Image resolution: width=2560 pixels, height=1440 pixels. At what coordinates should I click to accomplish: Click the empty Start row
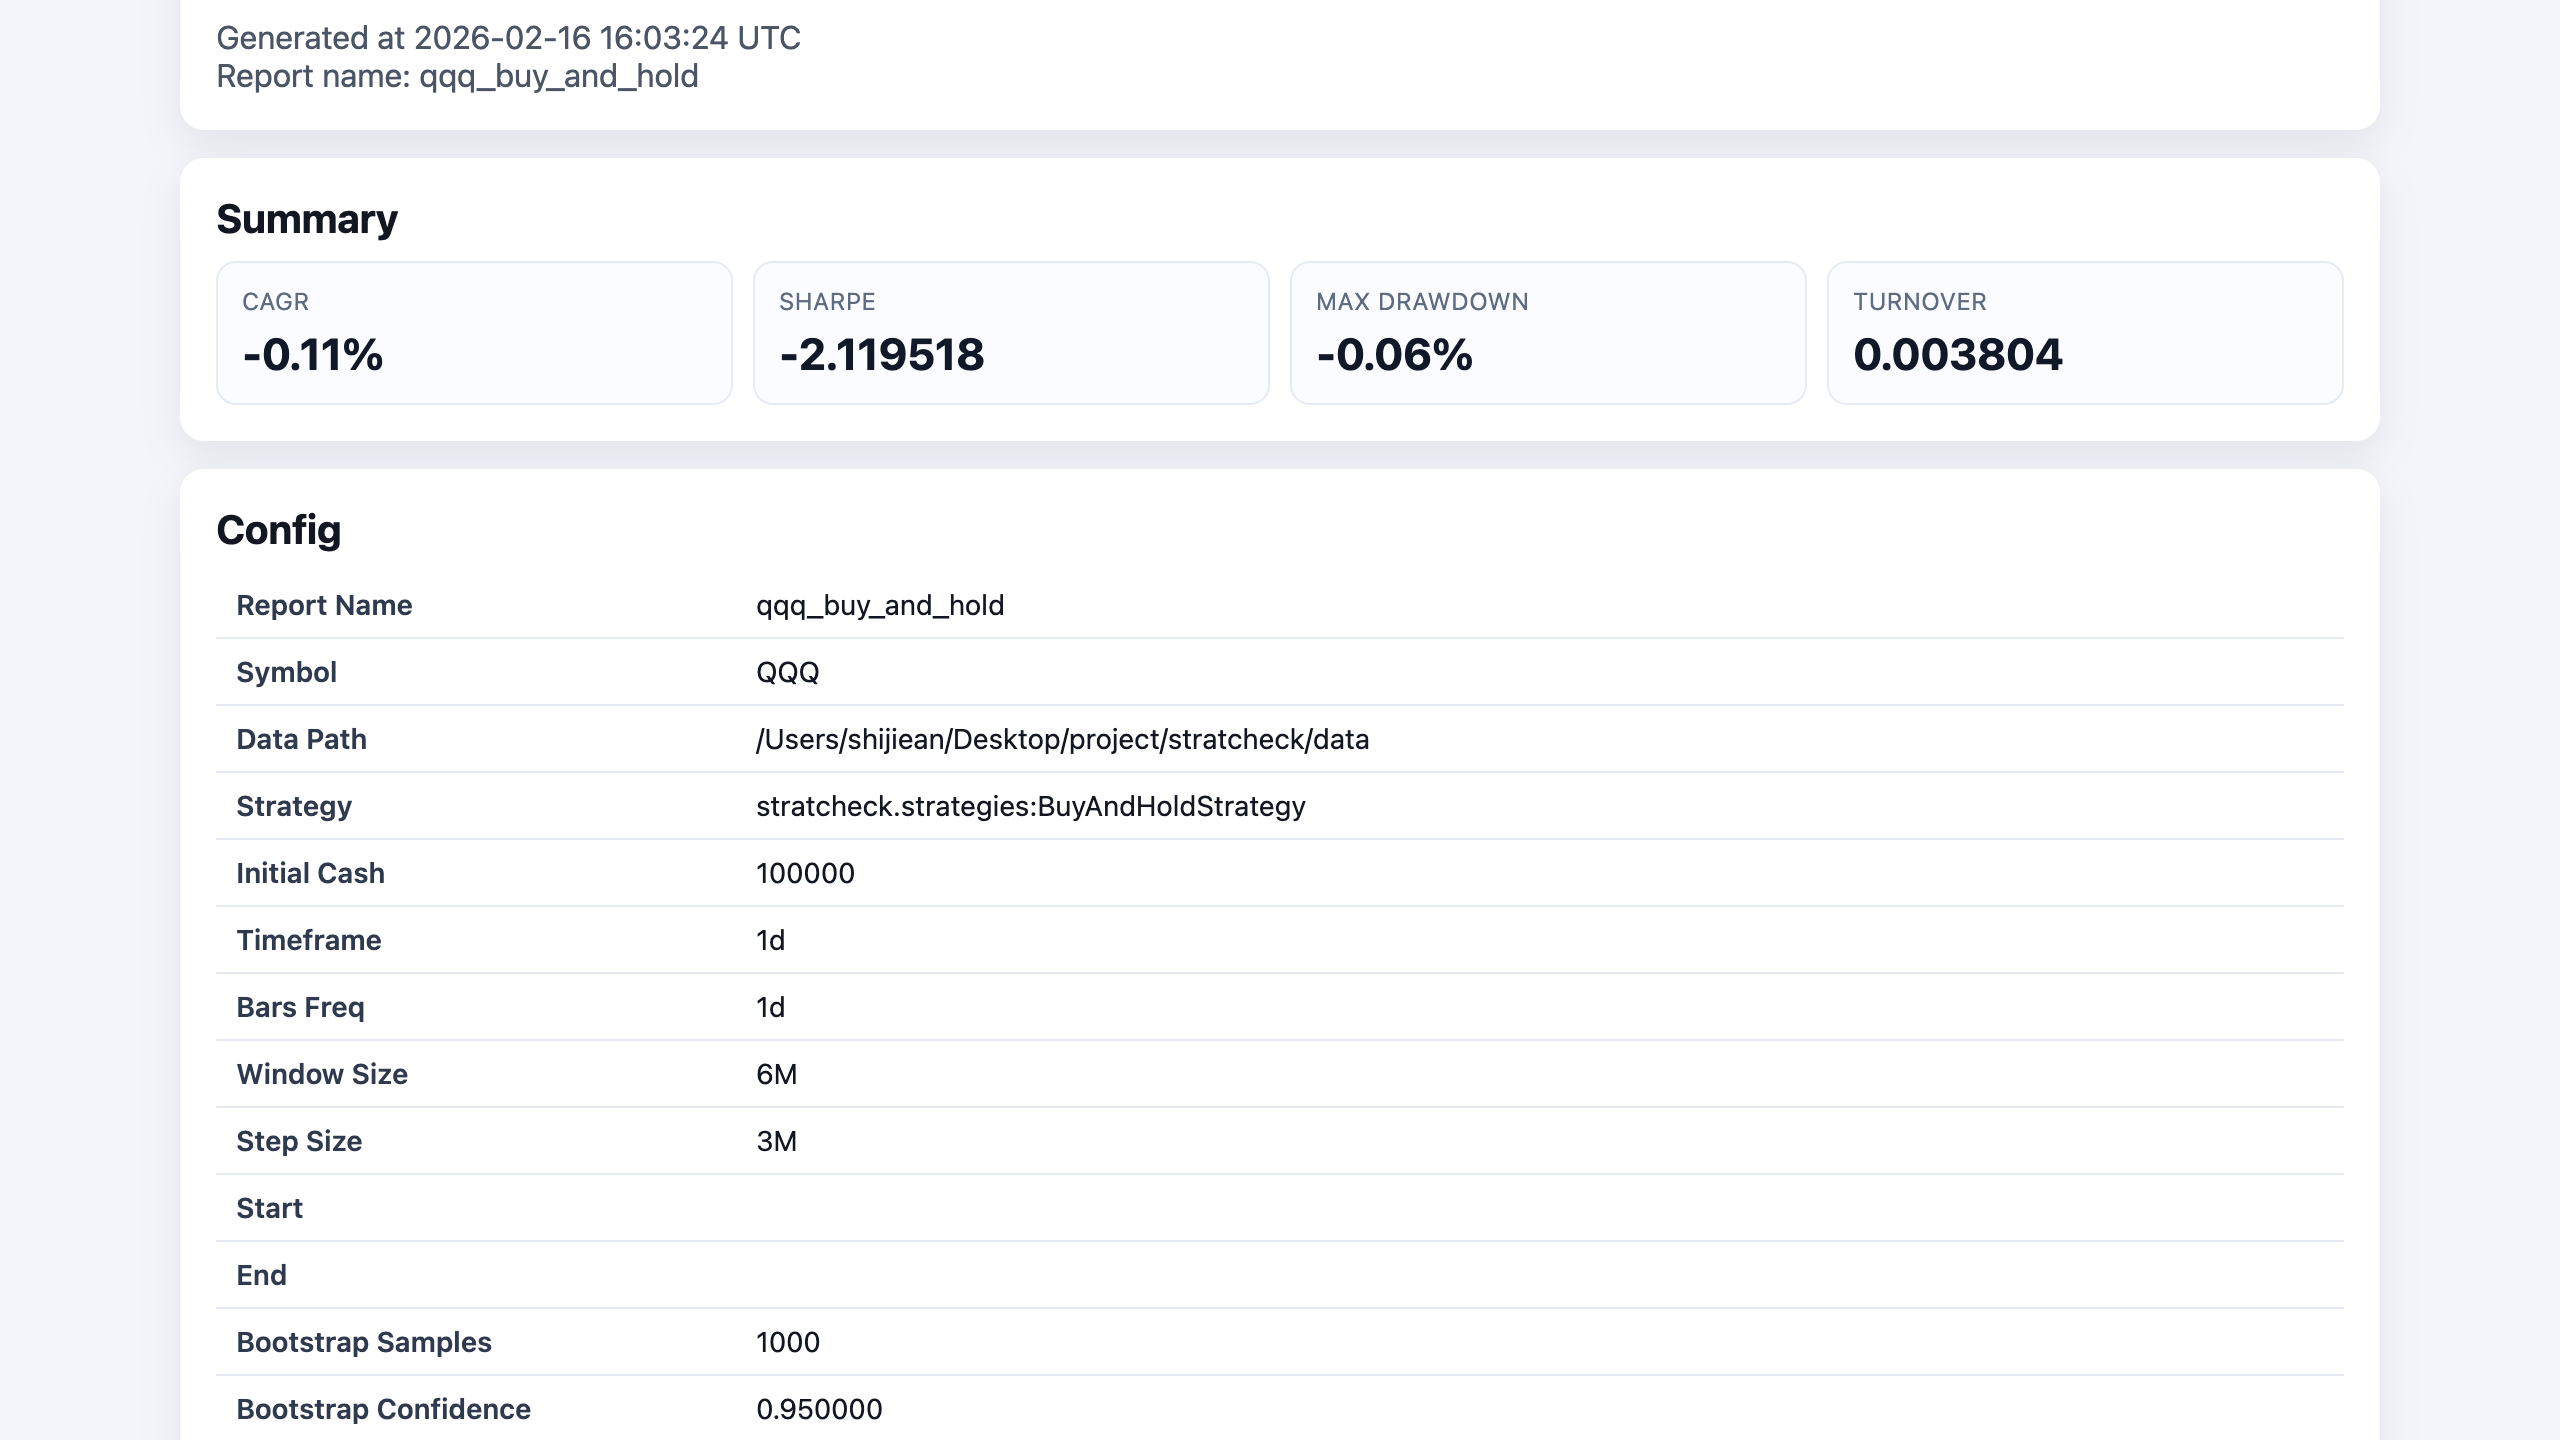[1280, 1208]
